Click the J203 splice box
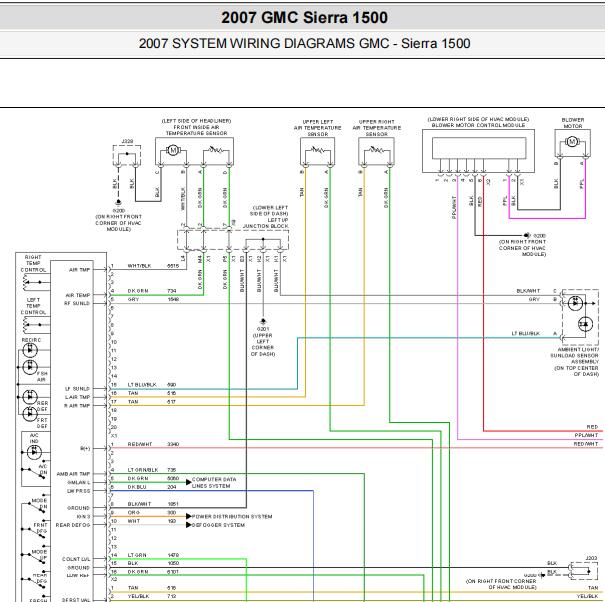Screen dimensions: 605x602 click(x=584, y=571)
